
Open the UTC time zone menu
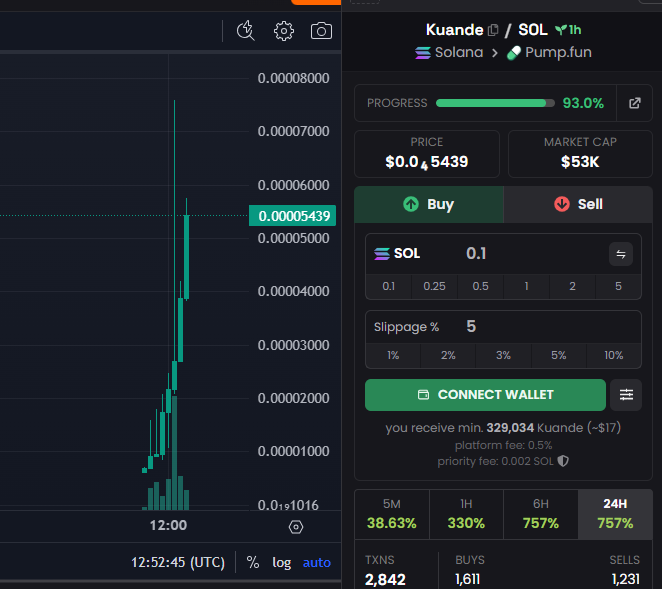[177, 562]
